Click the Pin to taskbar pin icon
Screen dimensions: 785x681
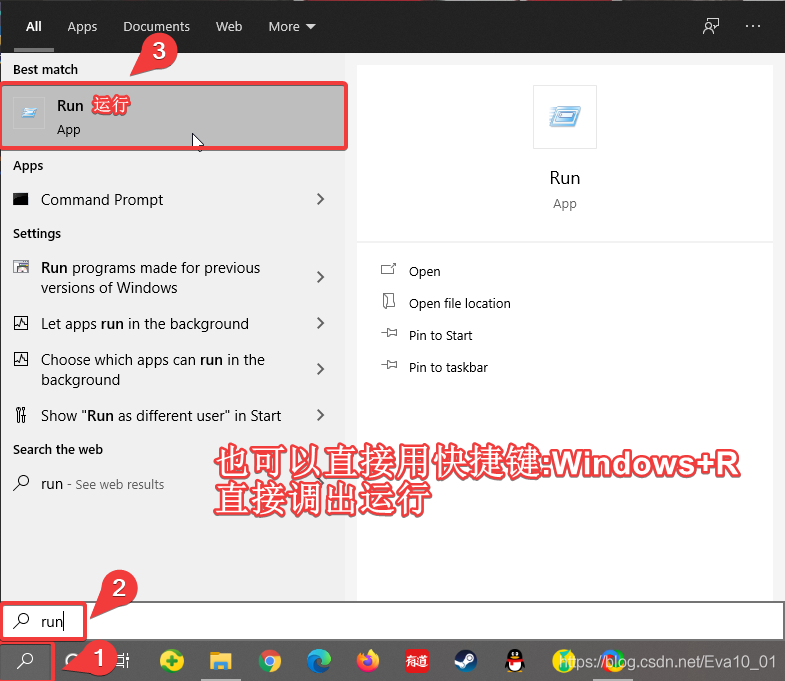pos(389,365)
